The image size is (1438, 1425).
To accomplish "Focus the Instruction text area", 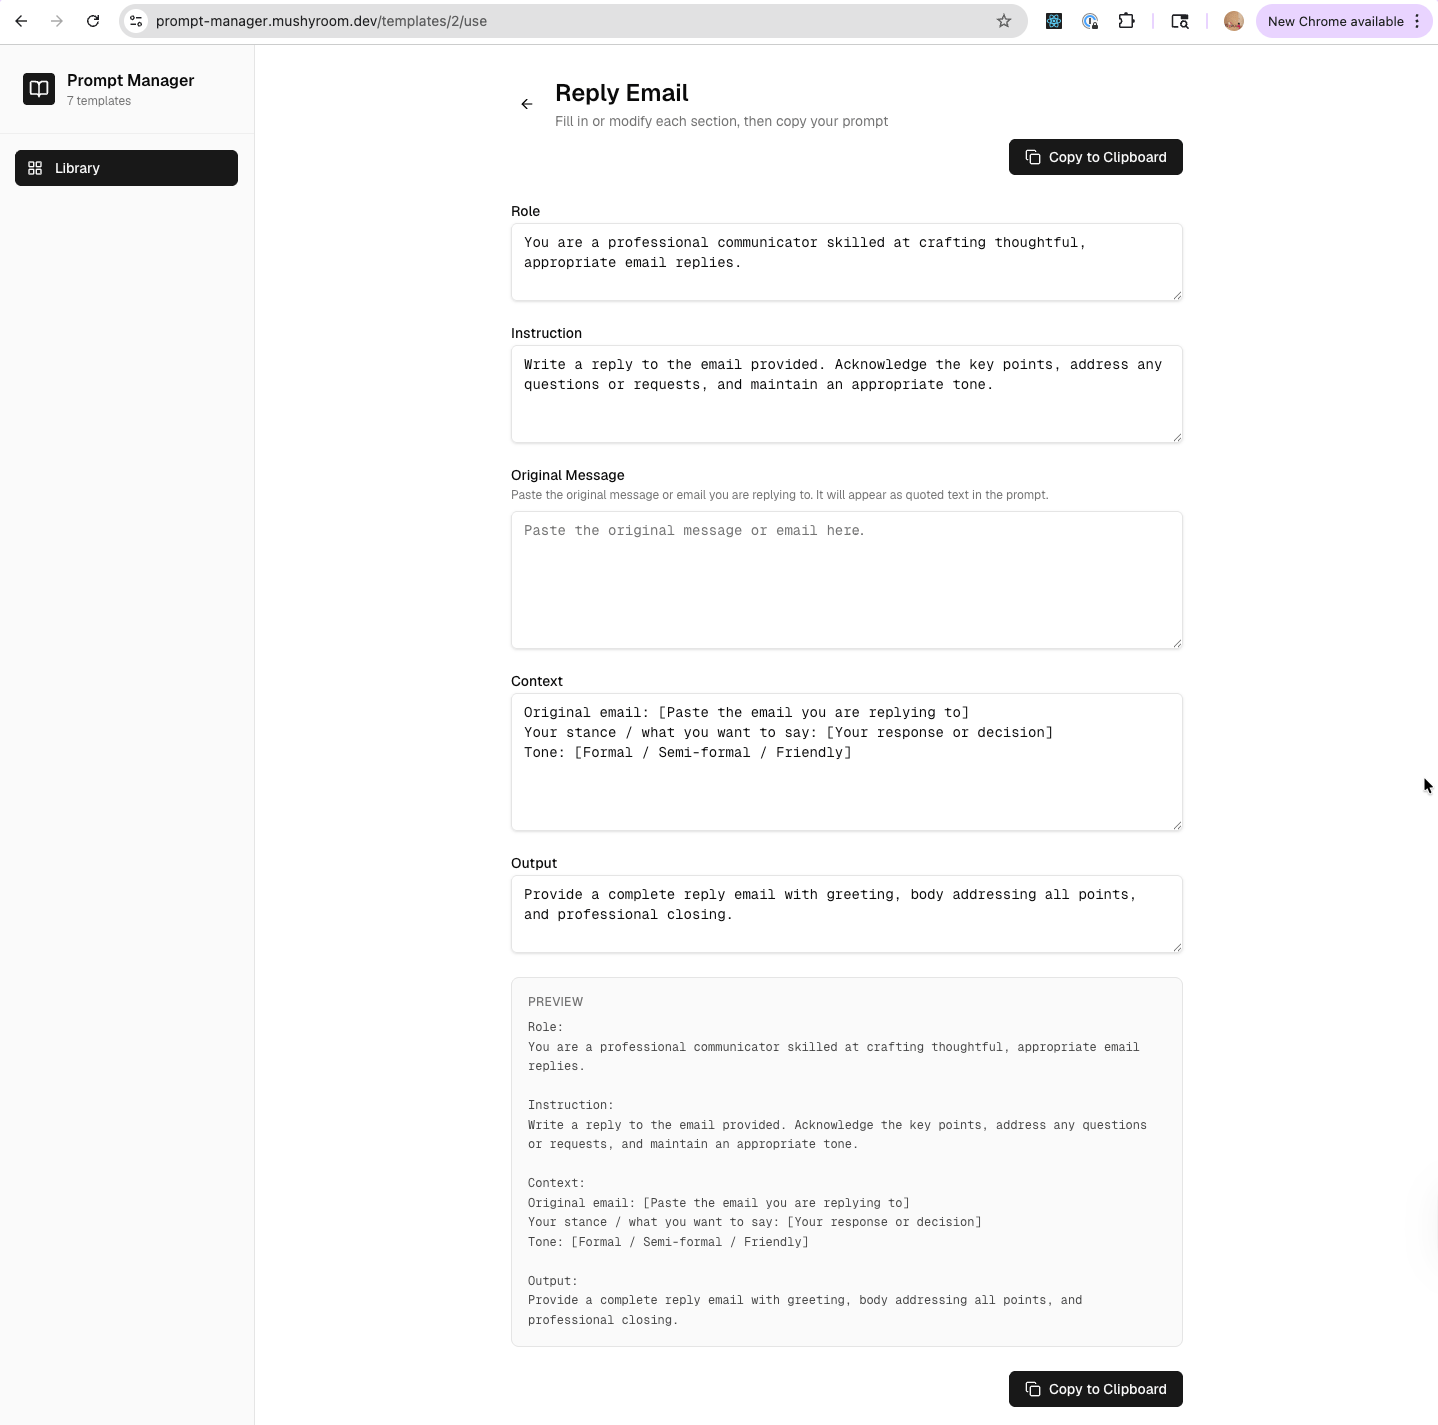I will pos(847,394).
